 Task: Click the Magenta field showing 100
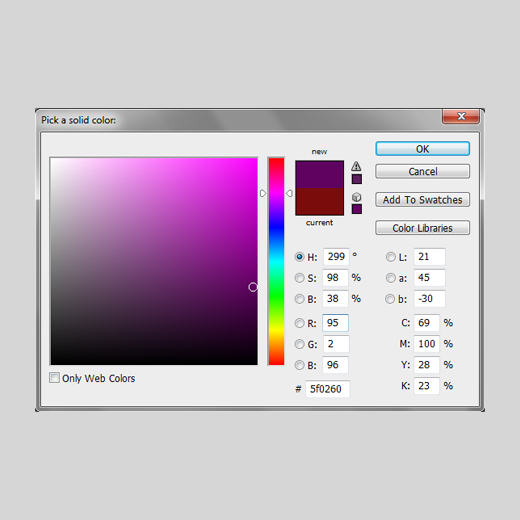(x=427, y=344)
